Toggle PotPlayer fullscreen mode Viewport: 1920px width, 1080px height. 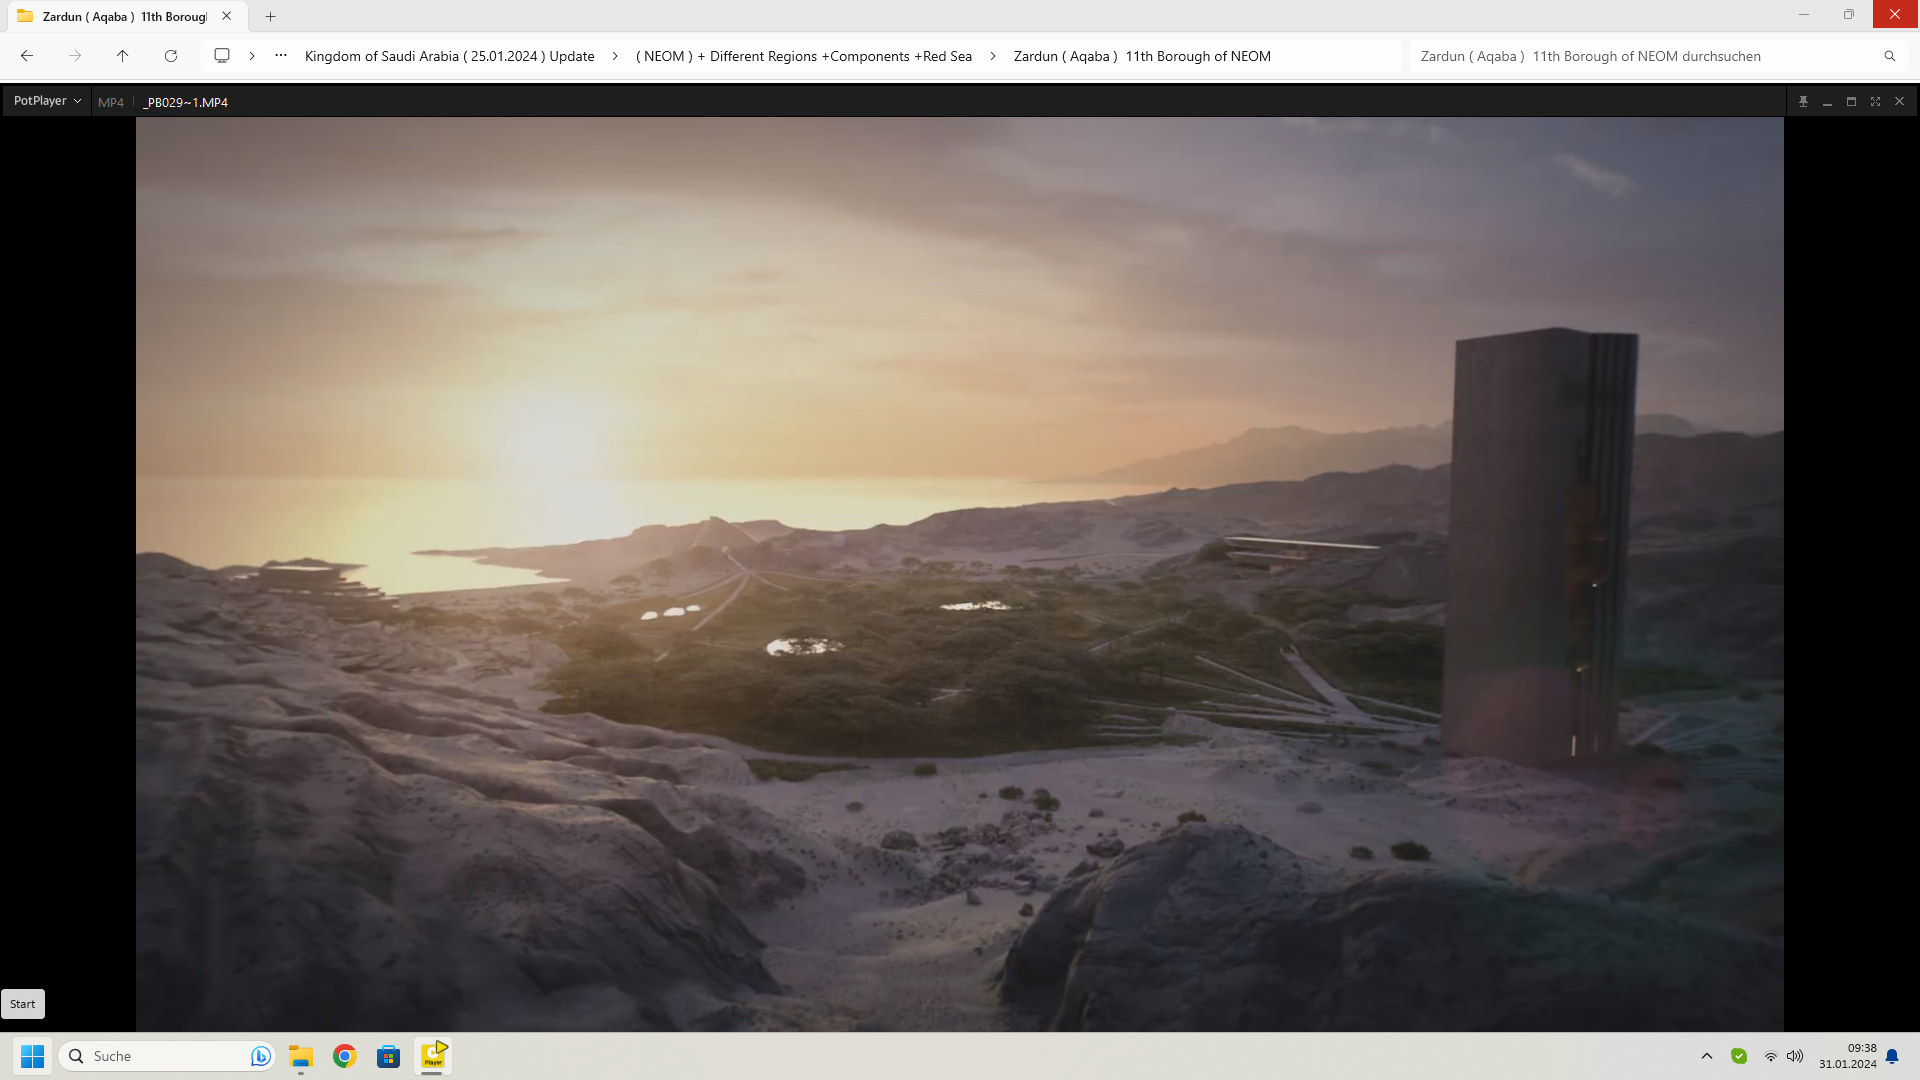(1875, 102)
